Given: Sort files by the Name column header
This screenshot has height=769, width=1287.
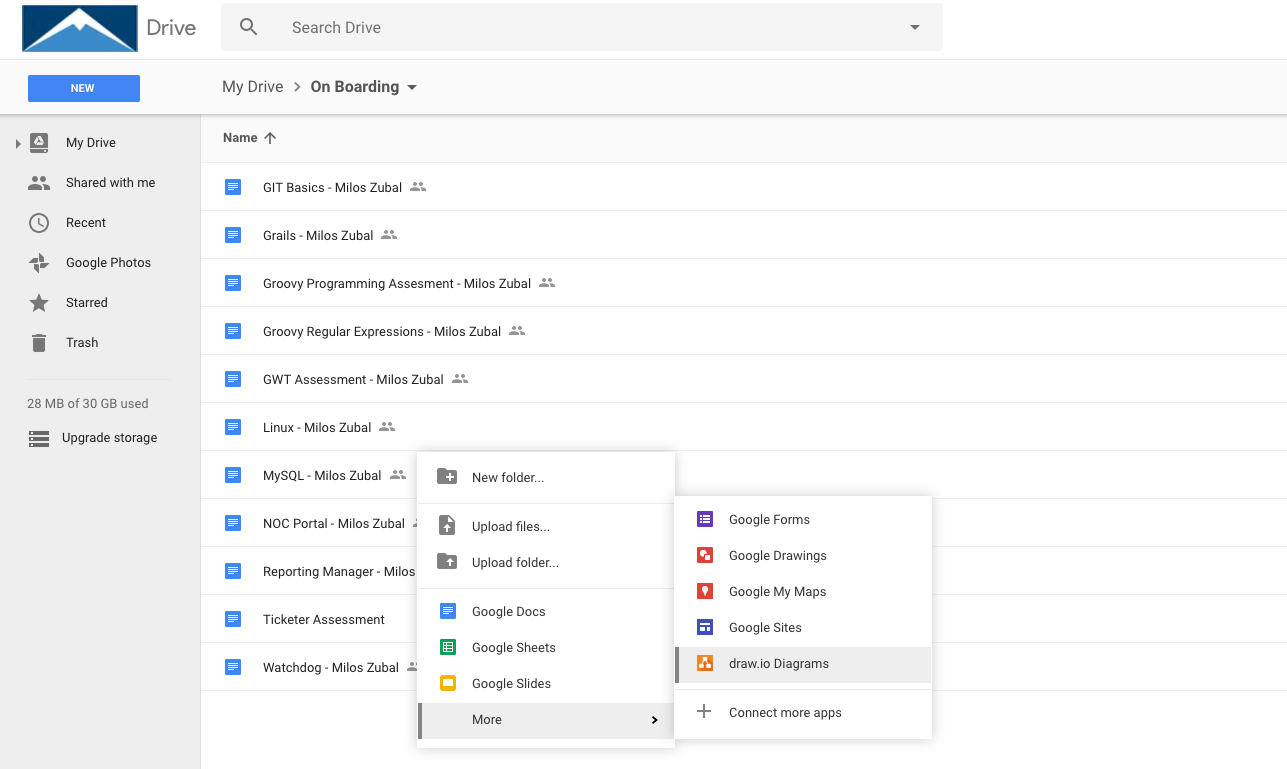Looking at the screenshot, I should point(240,138).
